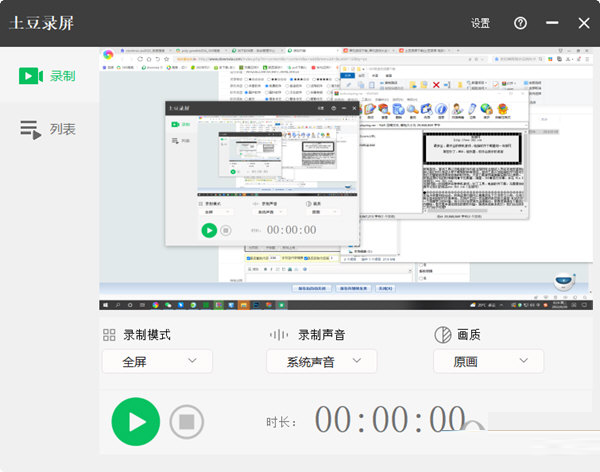600x472 pixels.
Task: Open 设置 settings
Action: pyautogui.click(x=480, y=23)
